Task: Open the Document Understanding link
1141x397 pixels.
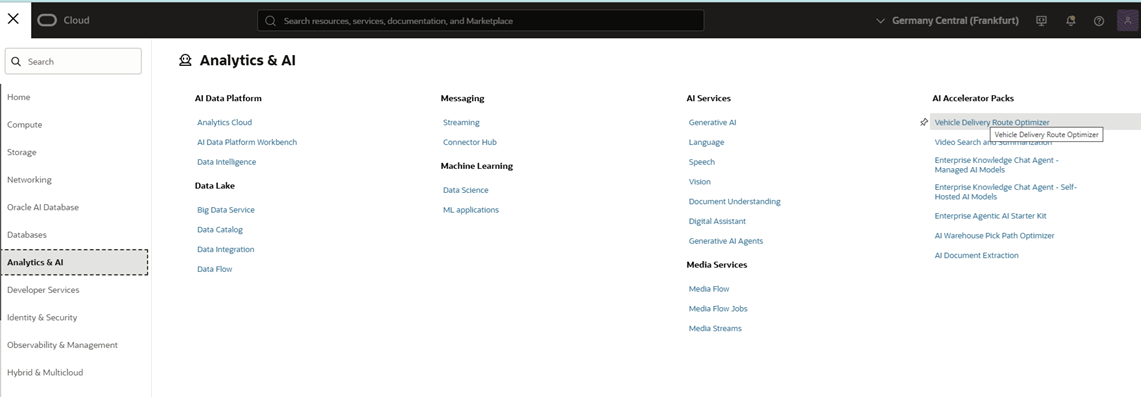Action: point(735,201)
